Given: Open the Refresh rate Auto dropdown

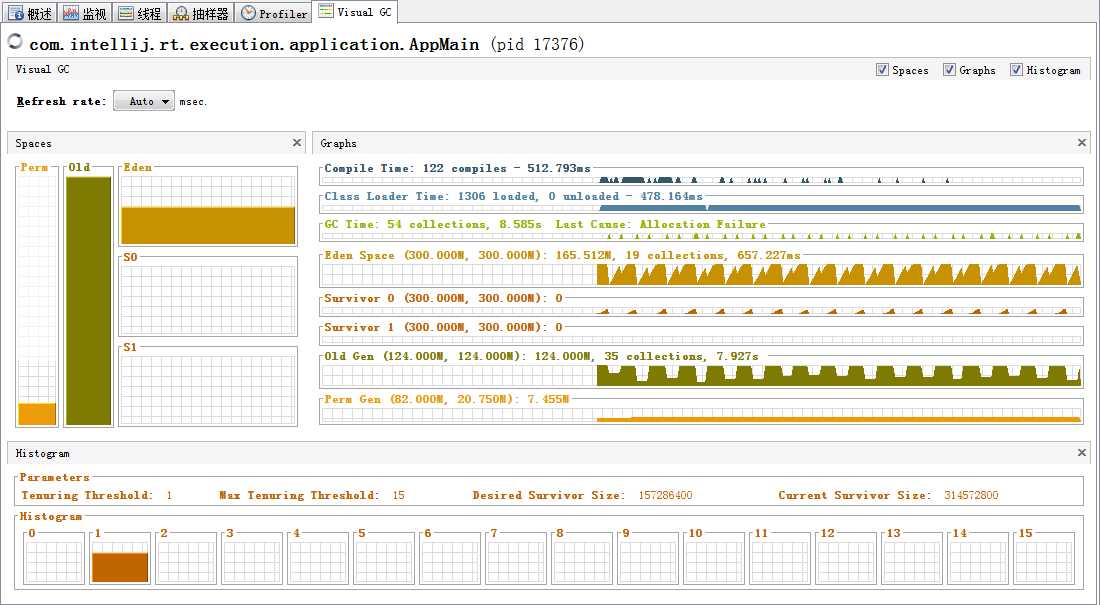Looking at the screenshot, I should click(144, 101).
